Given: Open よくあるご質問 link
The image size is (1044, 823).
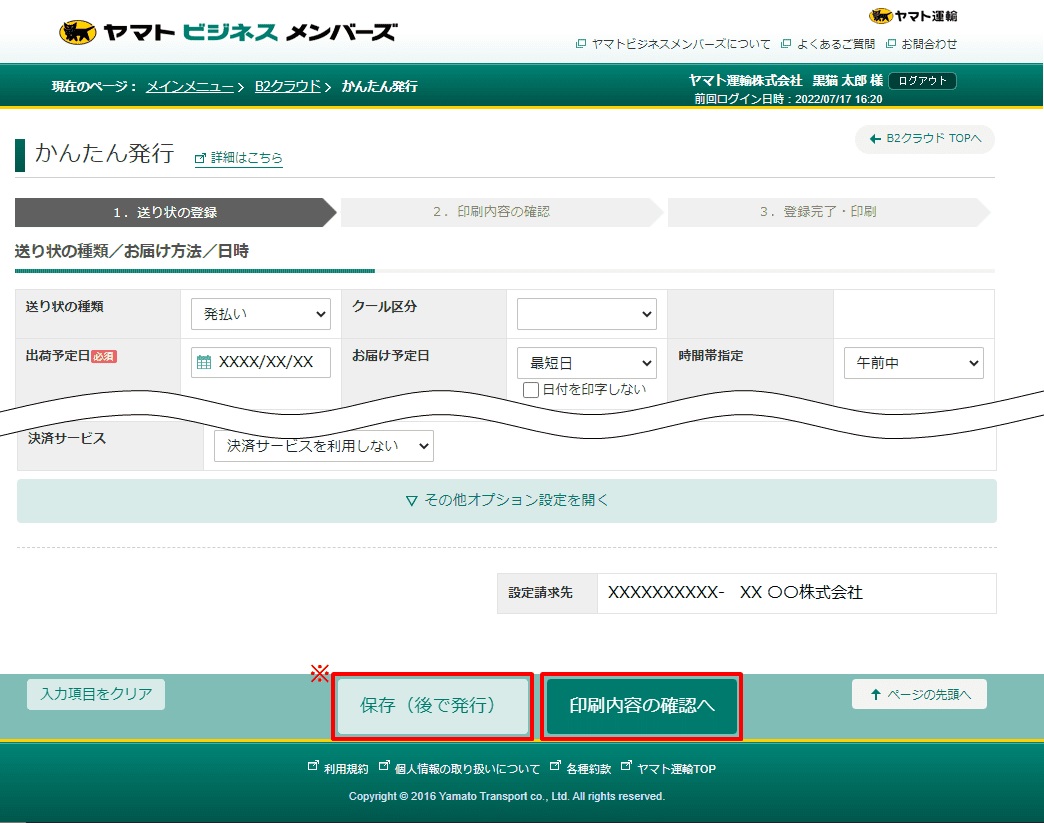Looking at the screenshot, I should point(836,44).
